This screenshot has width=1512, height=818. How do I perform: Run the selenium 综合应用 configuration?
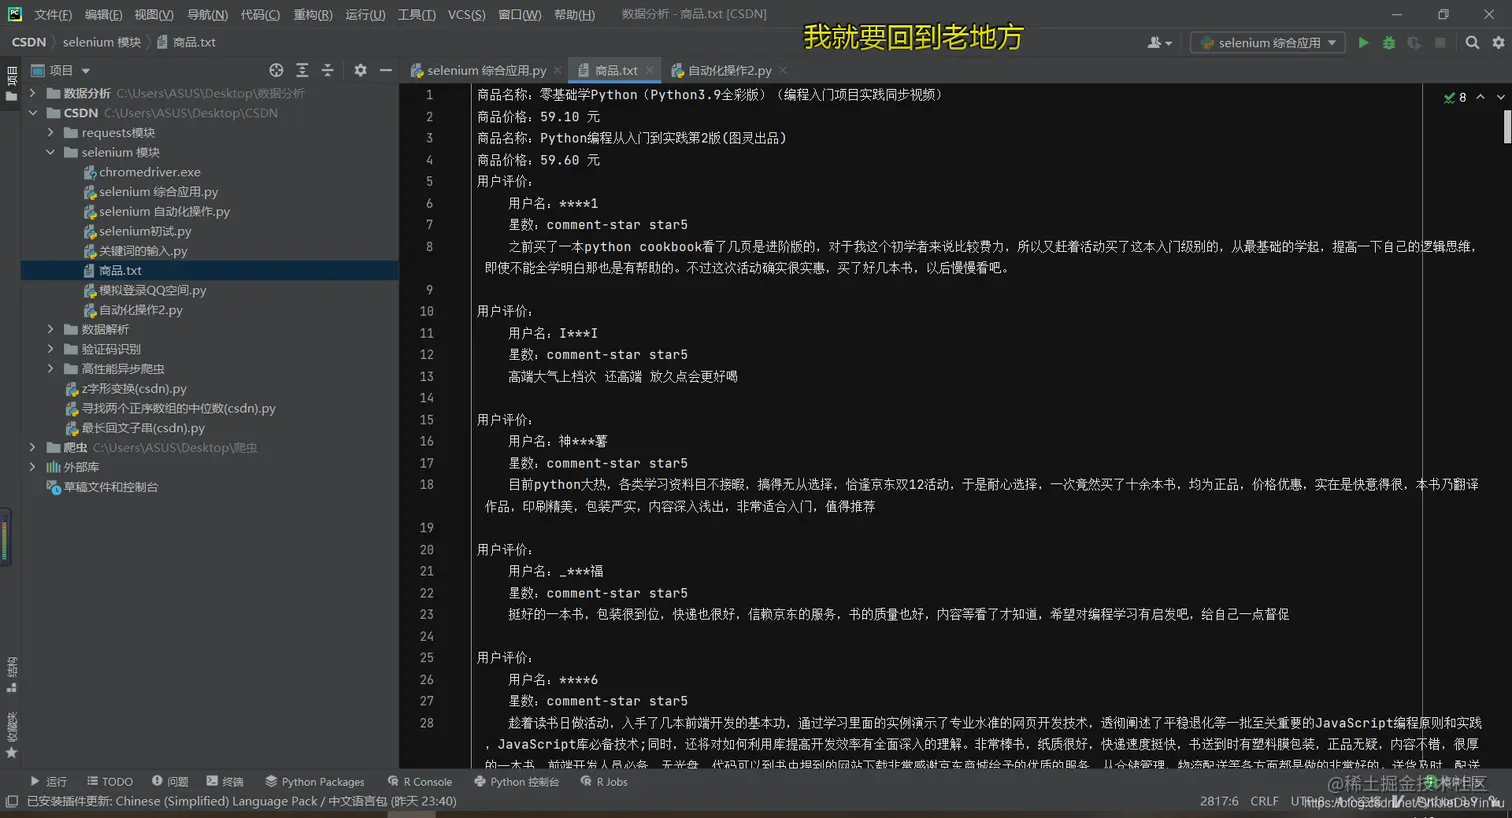click(1363, 42)
